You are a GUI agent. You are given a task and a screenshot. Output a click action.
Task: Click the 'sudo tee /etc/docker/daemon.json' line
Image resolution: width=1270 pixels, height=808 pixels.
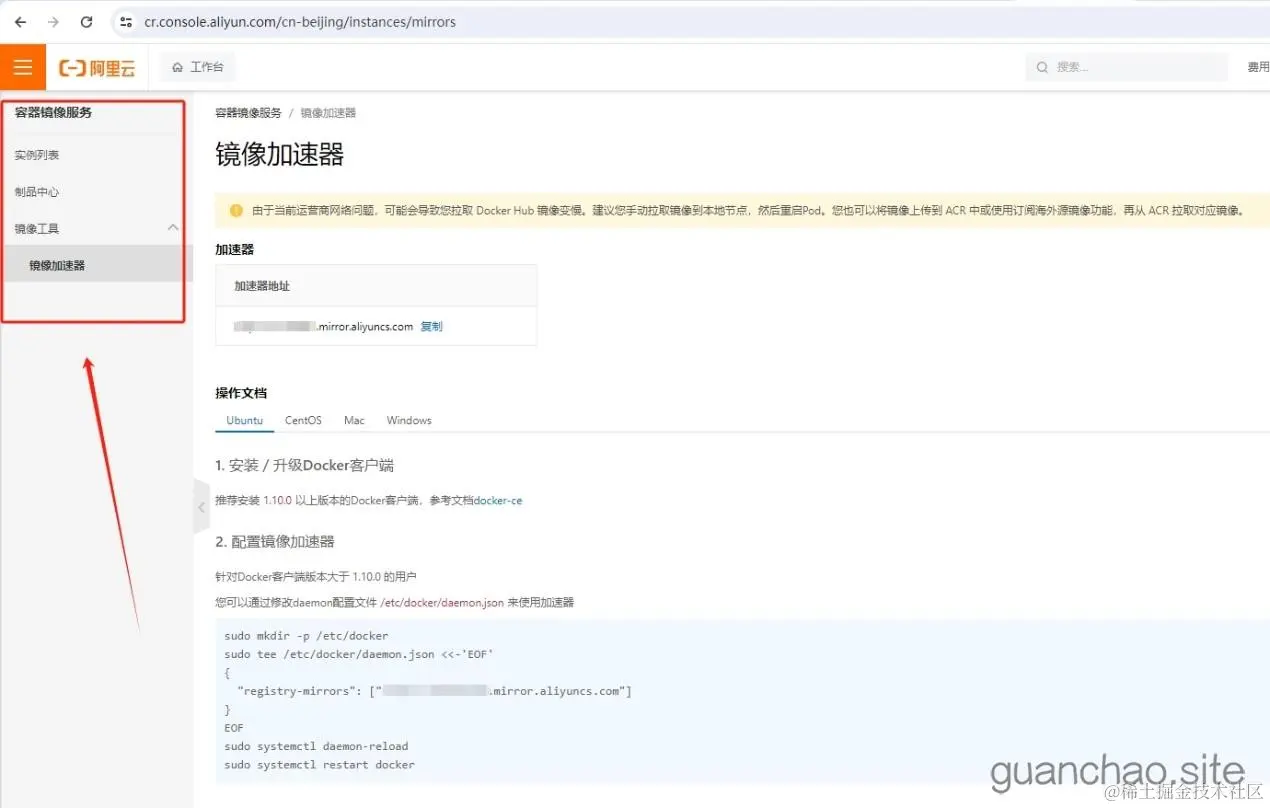pyautogui.click(x=359, y=654)
